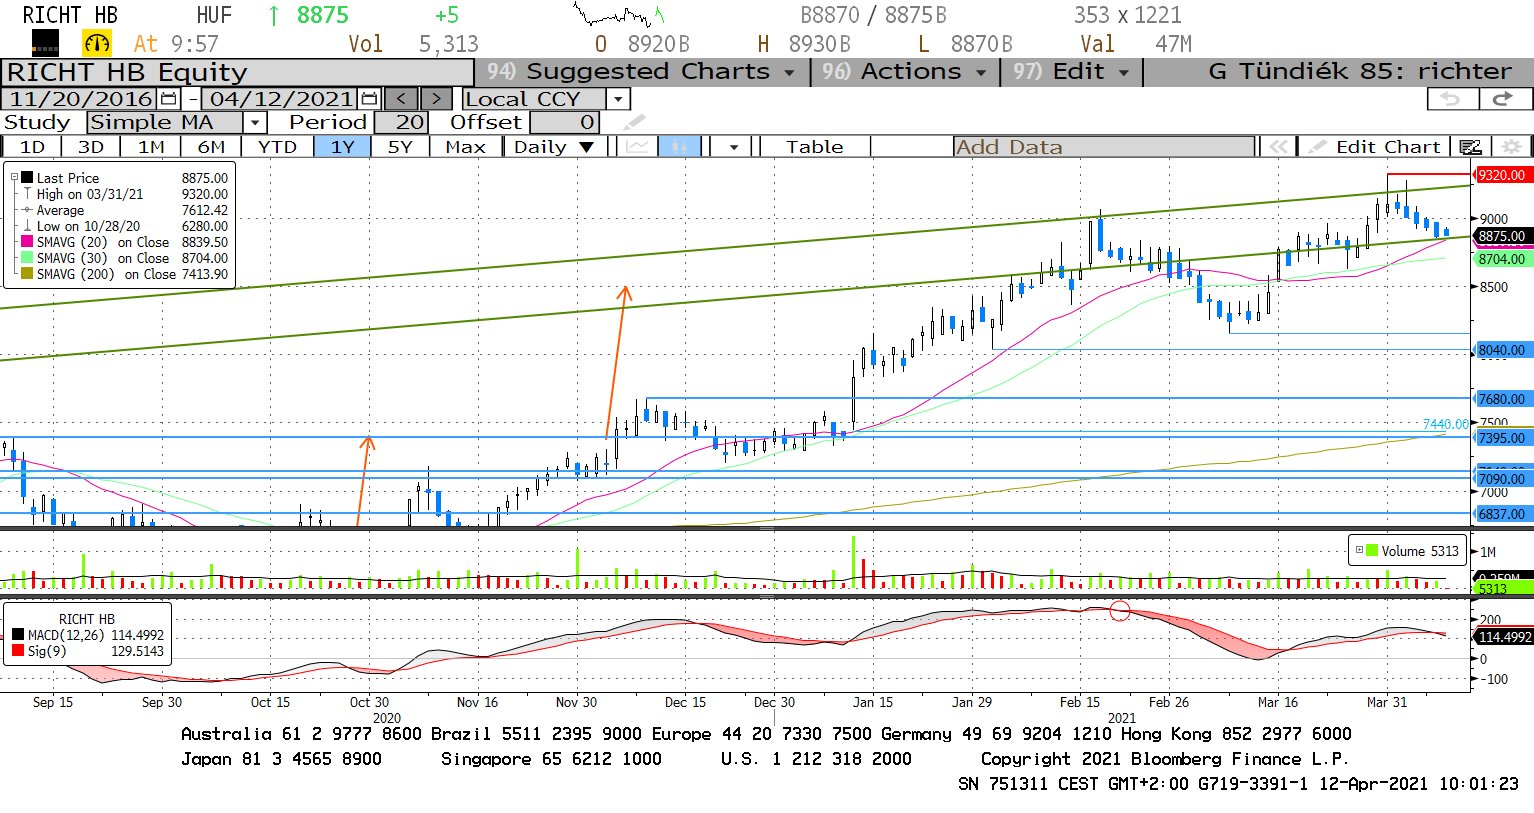The image size is (1534, 813).
Task: Select the 5Y timeframe
Action: click(x=400, y=147)
